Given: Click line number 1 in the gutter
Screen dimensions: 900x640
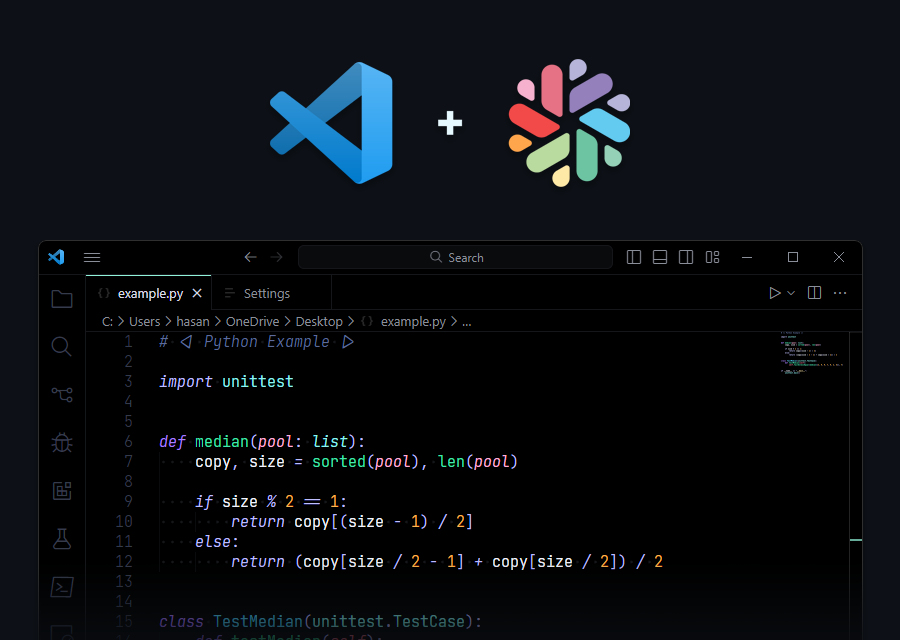Looking at the screenshot, I should [129, 342].
